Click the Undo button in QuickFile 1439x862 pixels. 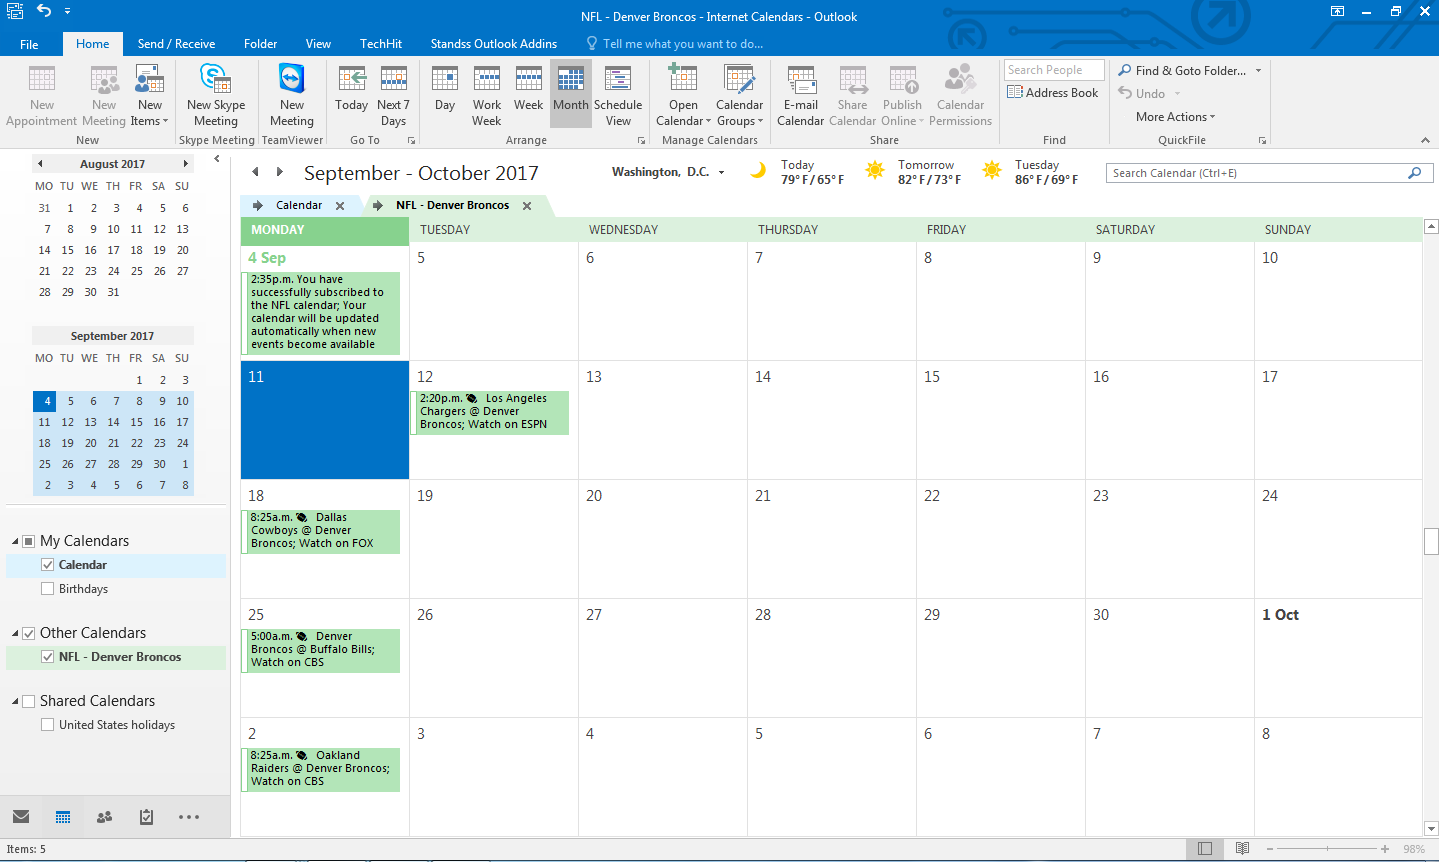pyautogui.click(x=1142, y=94)
